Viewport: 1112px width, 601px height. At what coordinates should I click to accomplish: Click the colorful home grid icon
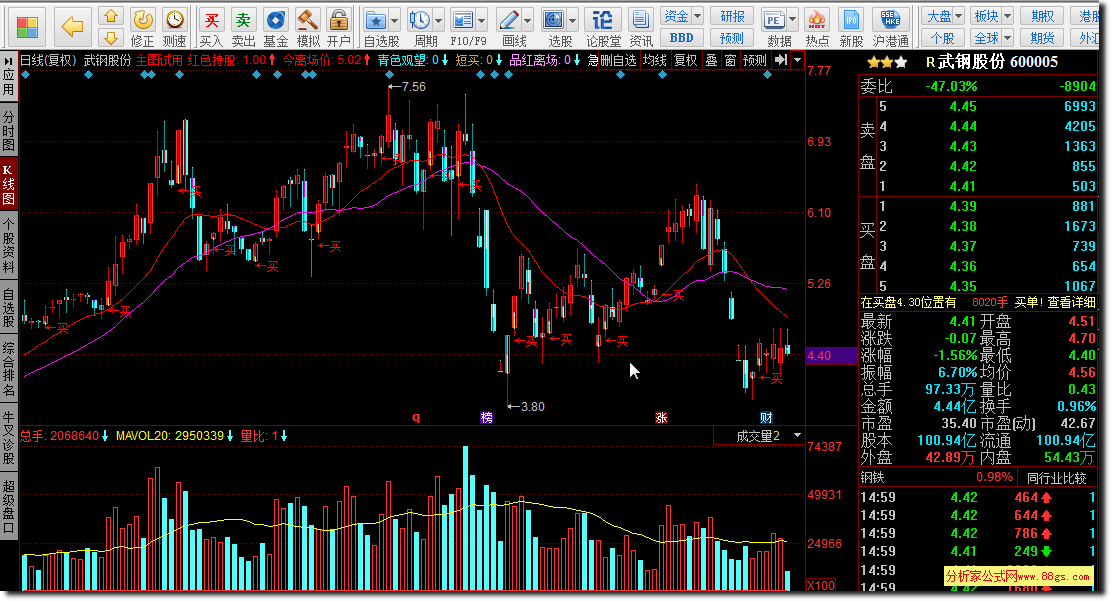27,27
